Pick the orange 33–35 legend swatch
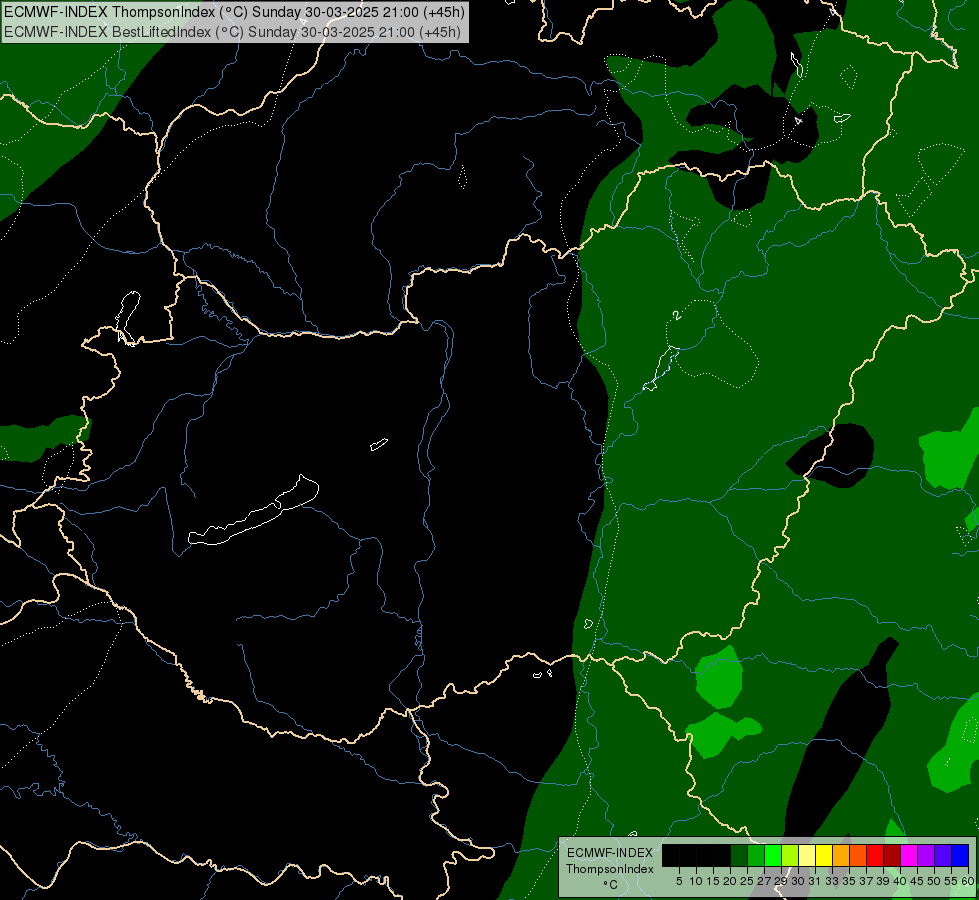Viewport: 979px width, 900px height. [841, 855]
